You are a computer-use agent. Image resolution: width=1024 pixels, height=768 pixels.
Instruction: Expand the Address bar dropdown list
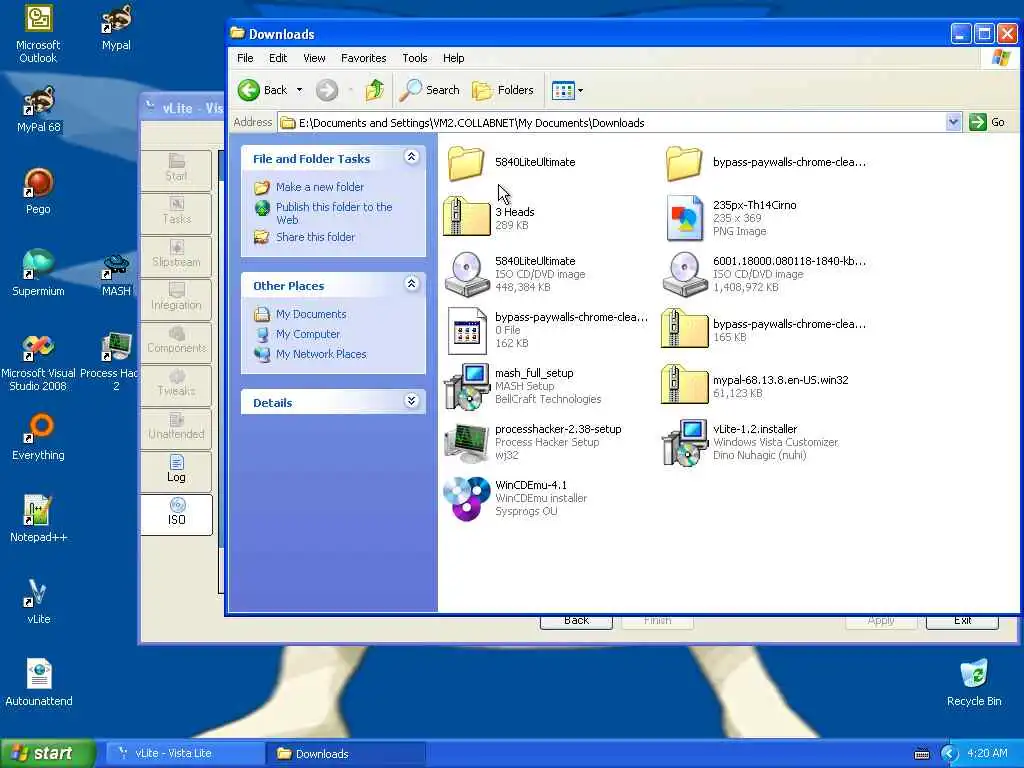(x=953, y=122)
